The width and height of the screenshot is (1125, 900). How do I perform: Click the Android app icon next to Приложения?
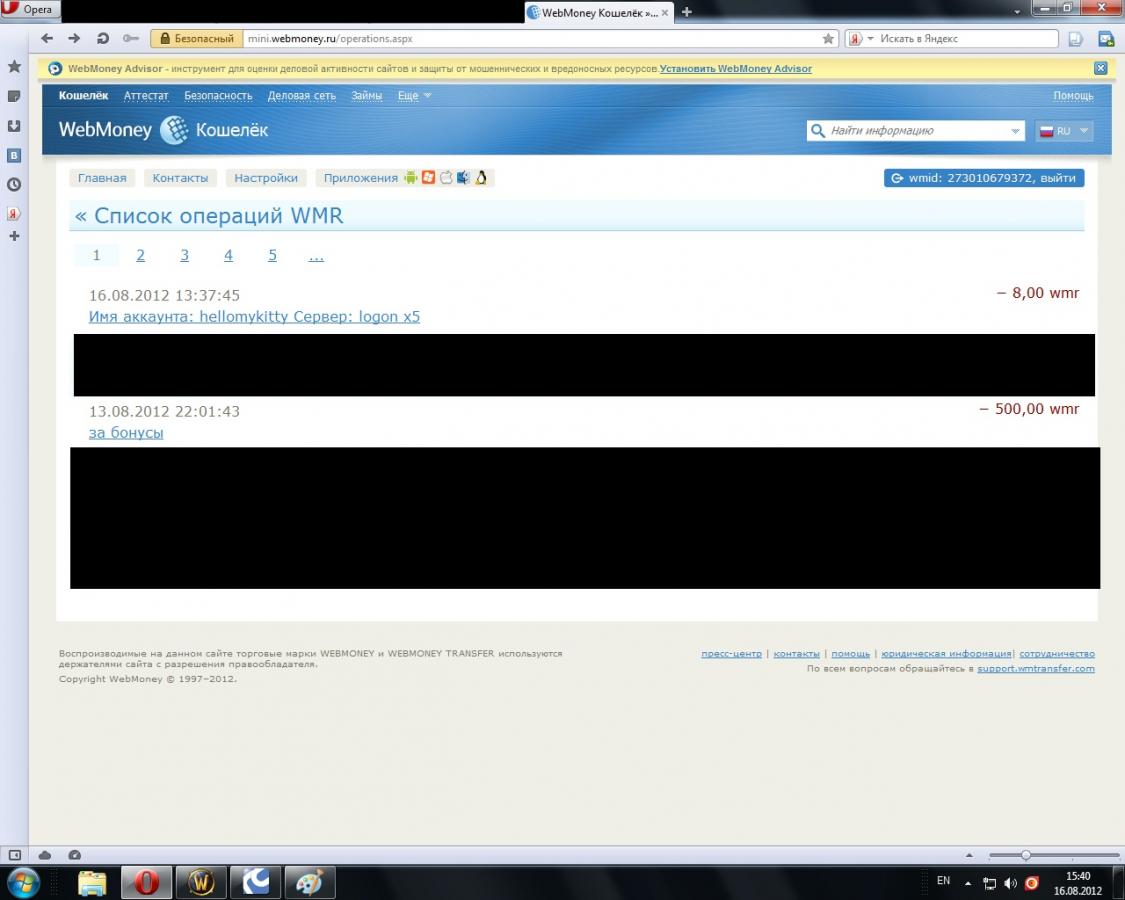coord(410,178)
